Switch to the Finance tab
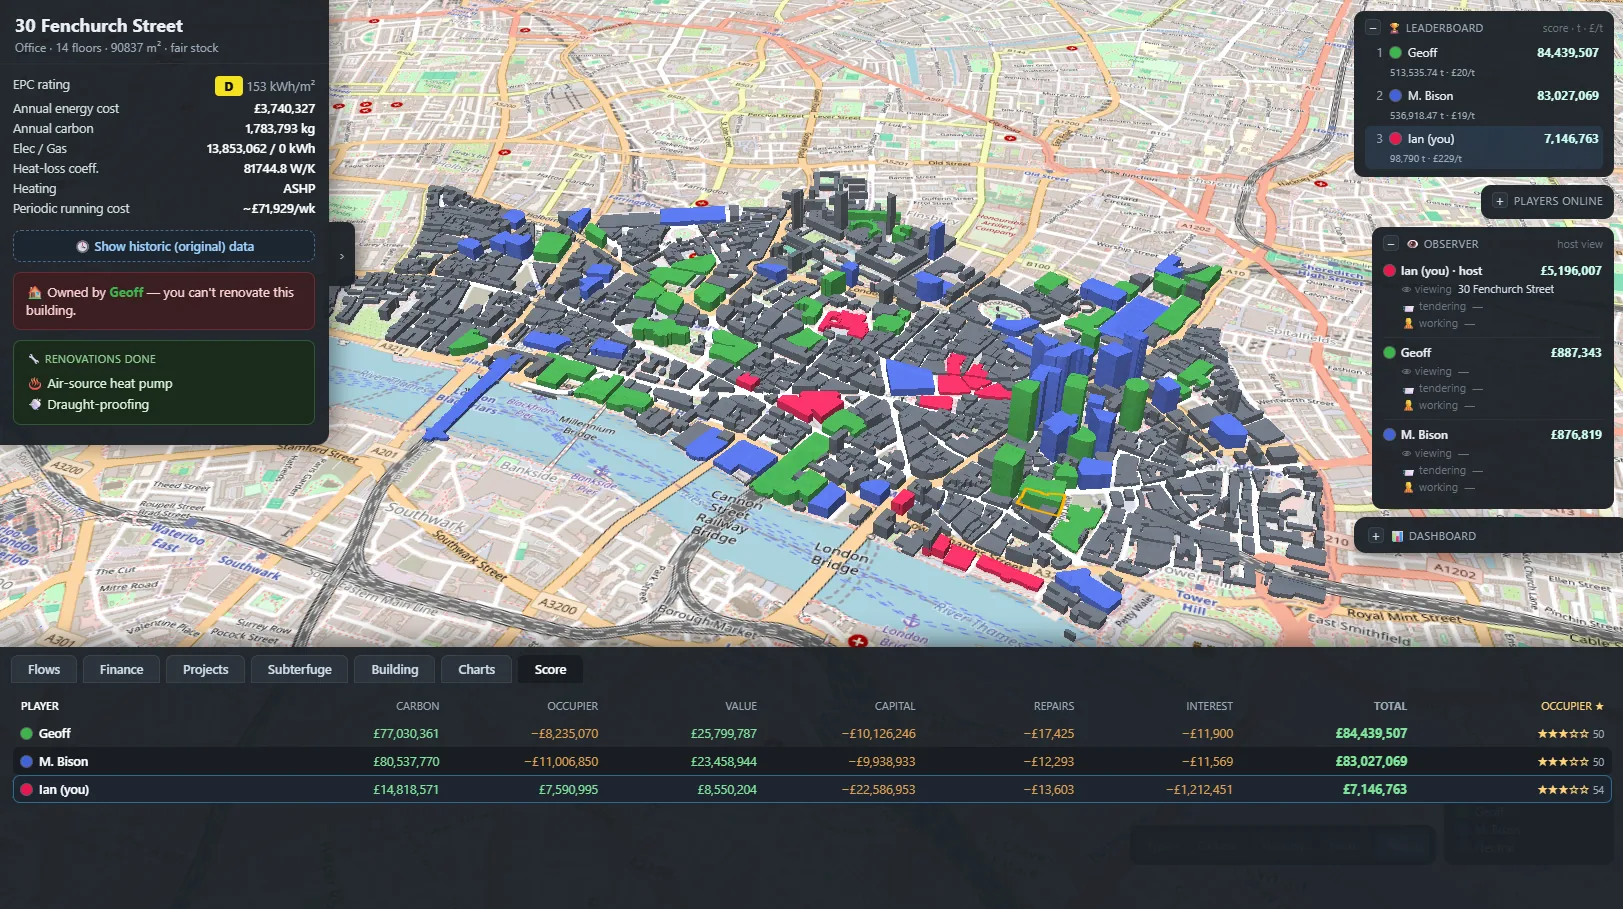The width and height of the screenshot is (1623, 909). click(121, 670)
